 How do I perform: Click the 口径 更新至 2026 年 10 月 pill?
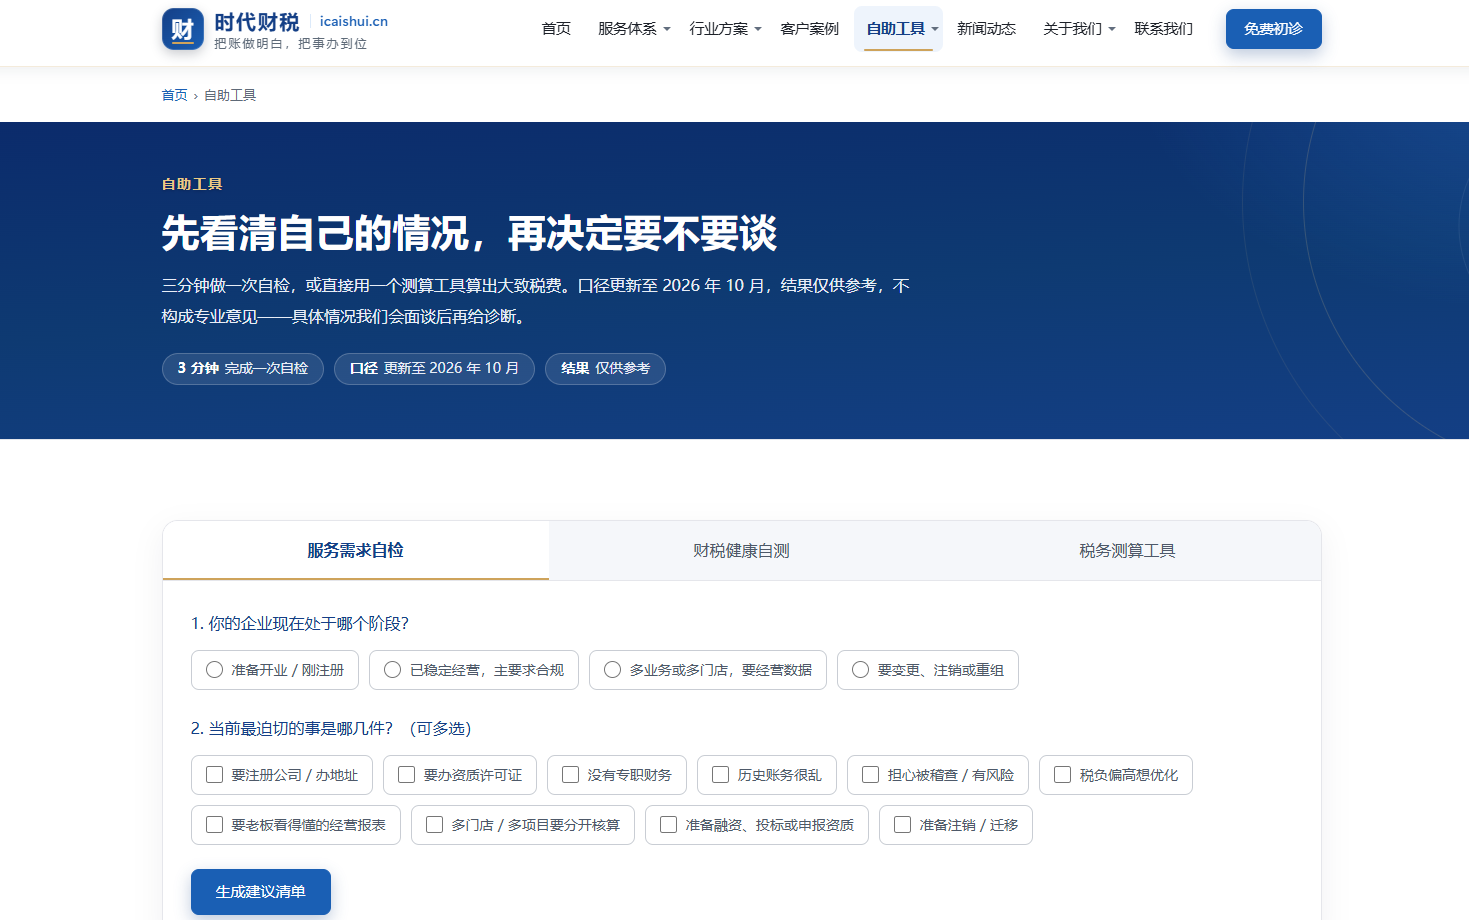pyautogui.click(x=434, y=369)
